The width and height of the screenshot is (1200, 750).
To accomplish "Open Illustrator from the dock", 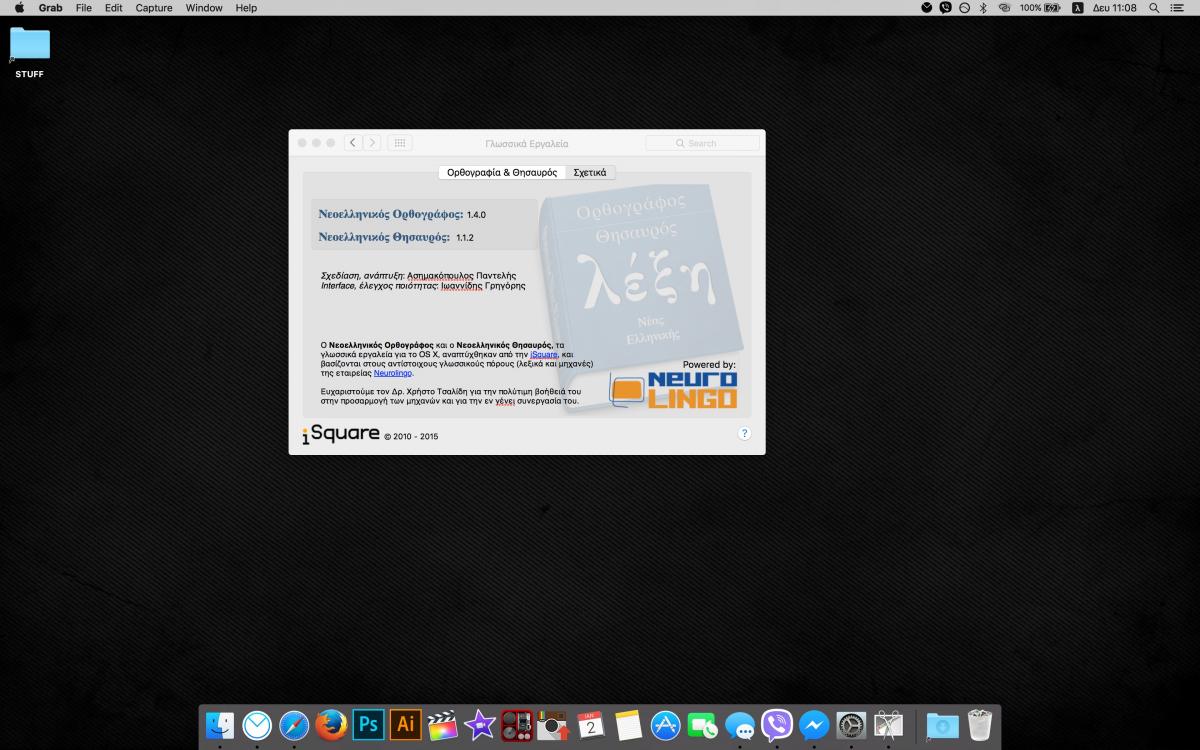I will (x=405, y=724).
